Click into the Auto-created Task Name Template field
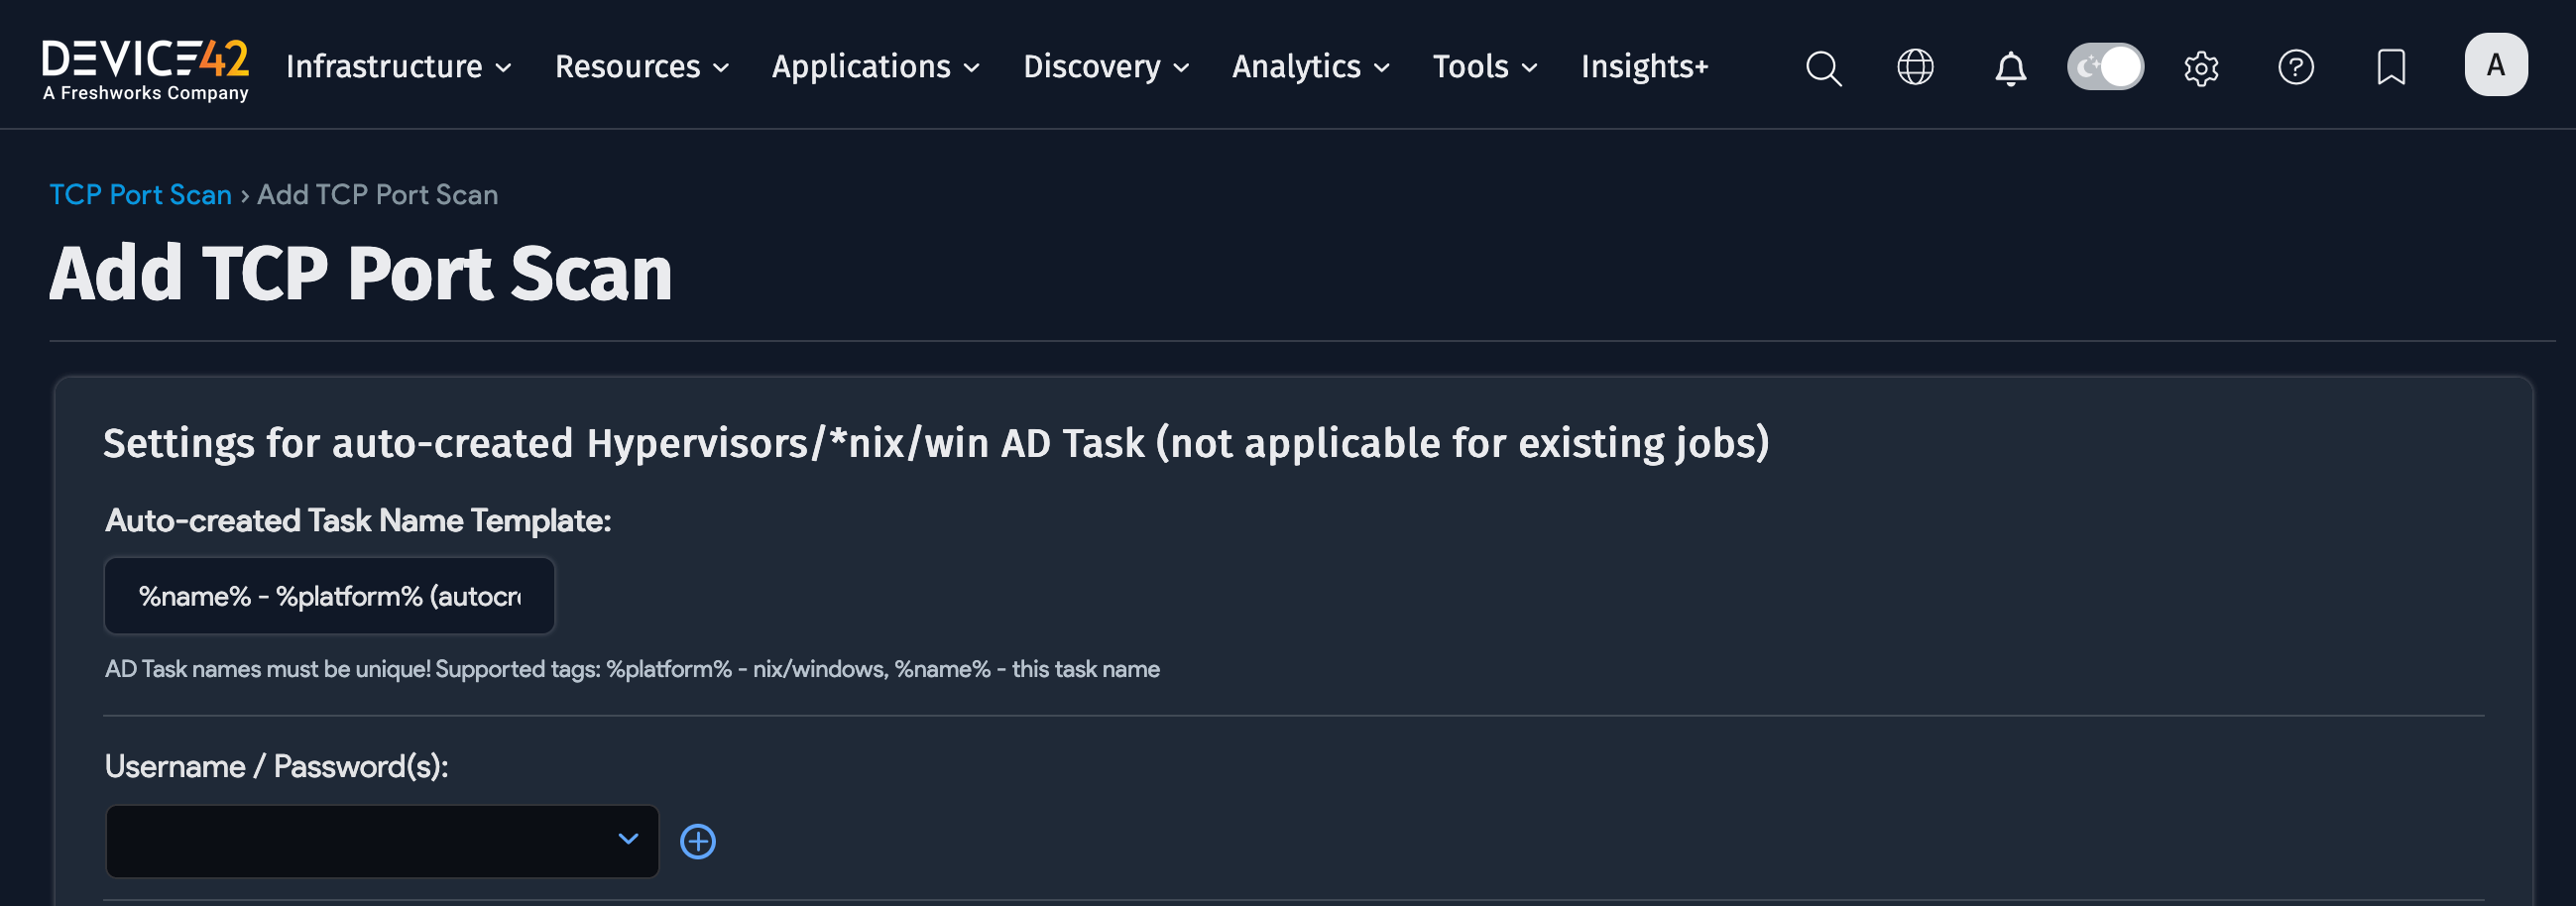This screenshot has width=2576, height=906. pos(329,595)
